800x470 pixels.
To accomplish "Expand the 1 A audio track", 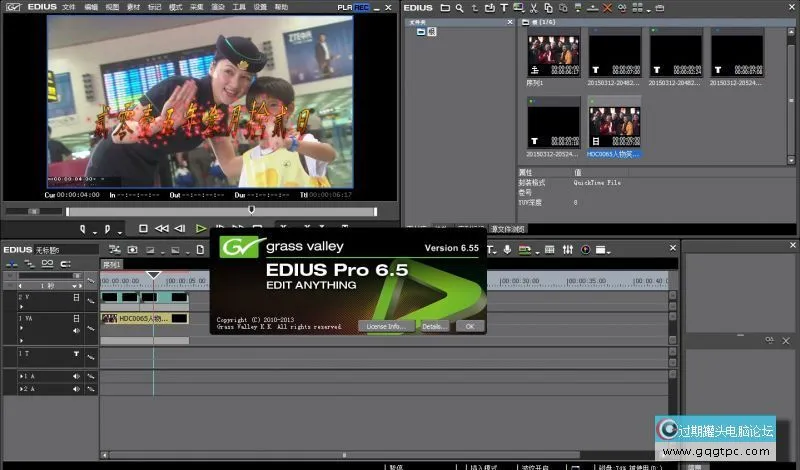I will click(21, 376).
